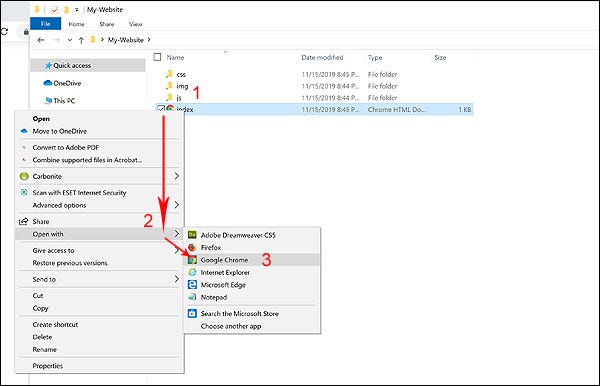The image size is (600, 386).
Task: Switch to the View ribbon tab
Action: click(x=135, y=24)
